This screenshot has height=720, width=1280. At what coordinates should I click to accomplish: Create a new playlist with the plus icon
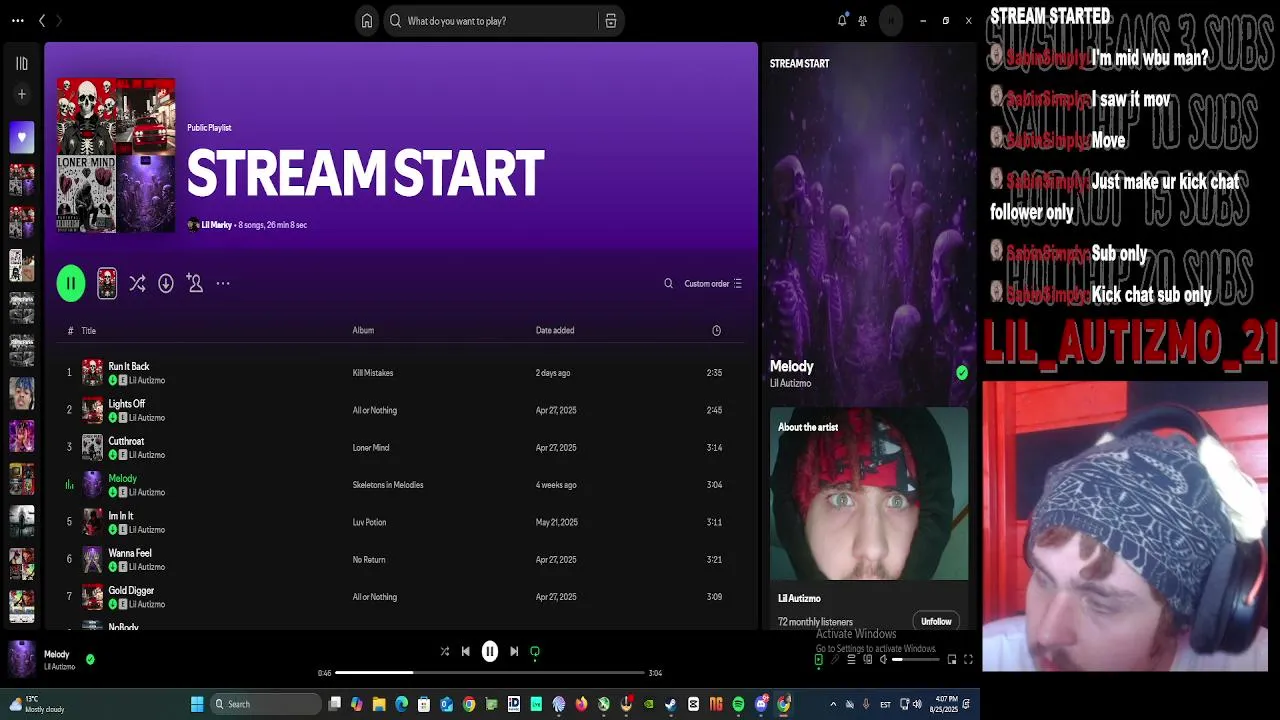[x=22, y=94]
